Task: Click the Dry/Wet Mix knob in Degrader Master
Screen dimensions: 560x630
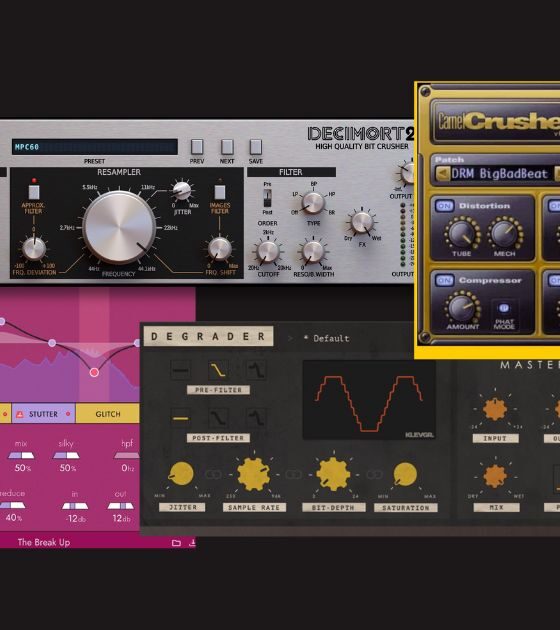Action: coord(495,476)
